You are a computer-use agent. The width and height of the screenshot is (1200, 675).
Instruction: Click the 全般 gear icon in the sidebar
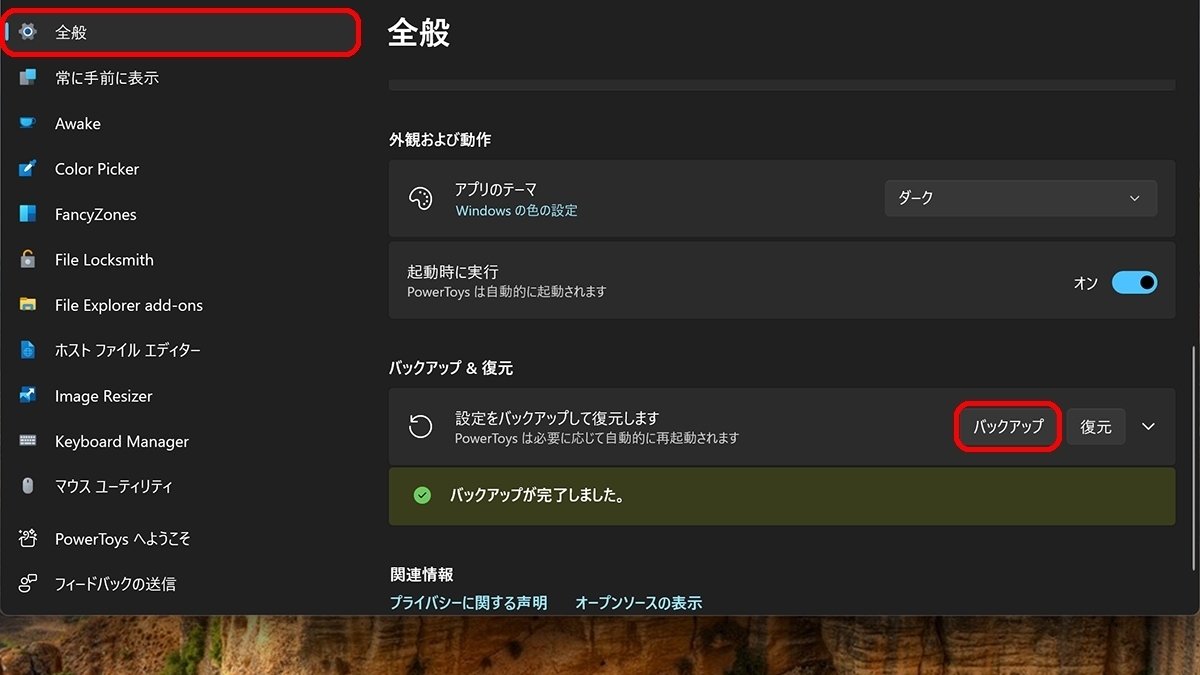point(28,32)
